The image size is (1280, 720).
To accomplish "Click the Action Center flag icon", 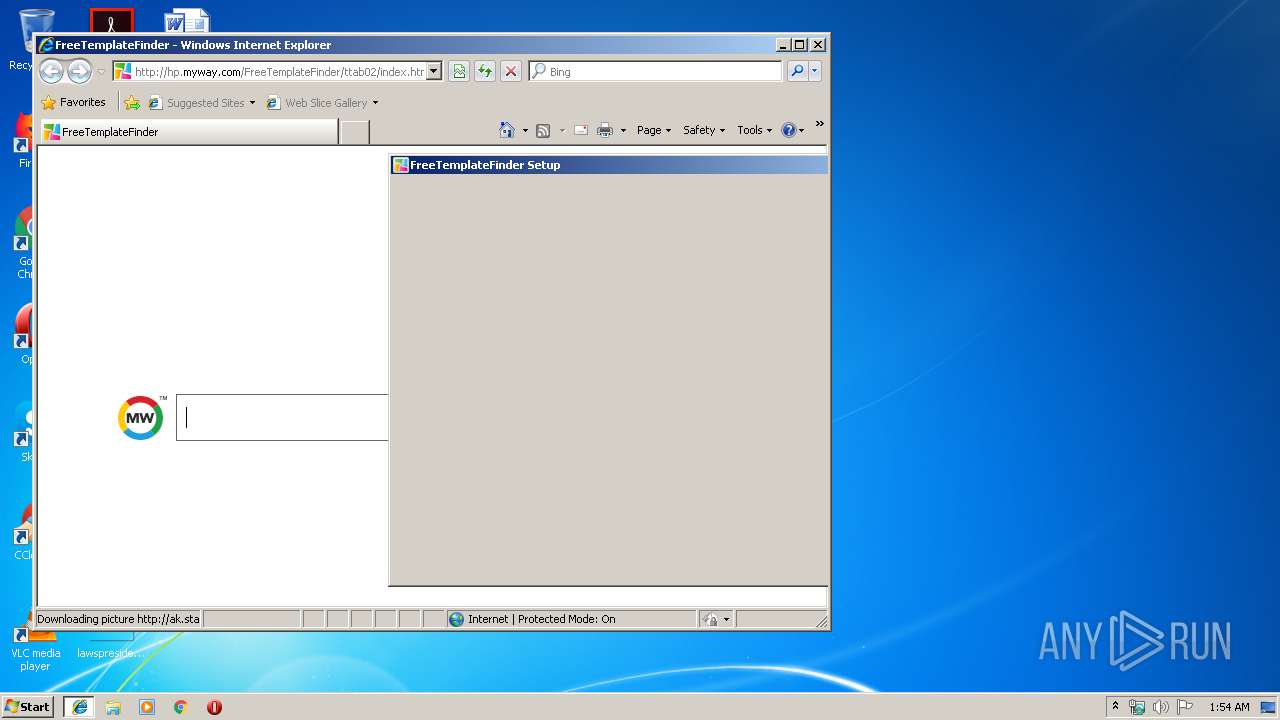I will click(1185, 707).
